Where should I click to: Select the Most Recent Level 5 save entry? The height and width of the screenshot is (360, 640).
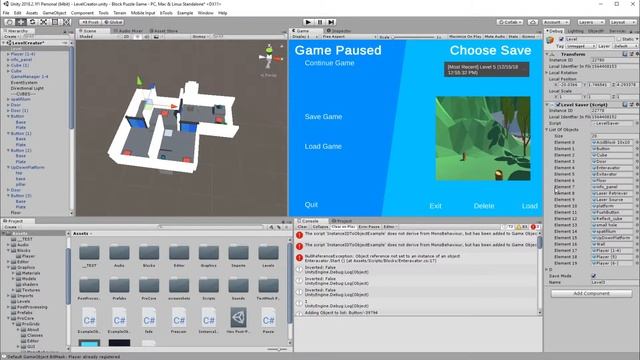pos(487,69)
